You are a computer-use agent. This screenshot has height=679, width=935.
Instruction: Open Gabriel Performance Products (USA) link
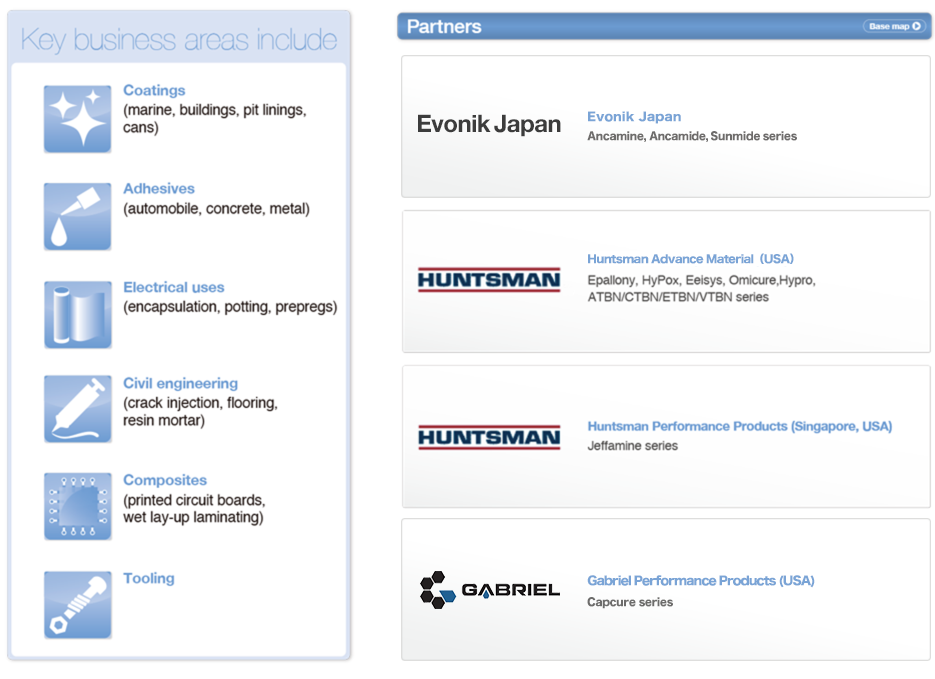coord(701,581)
